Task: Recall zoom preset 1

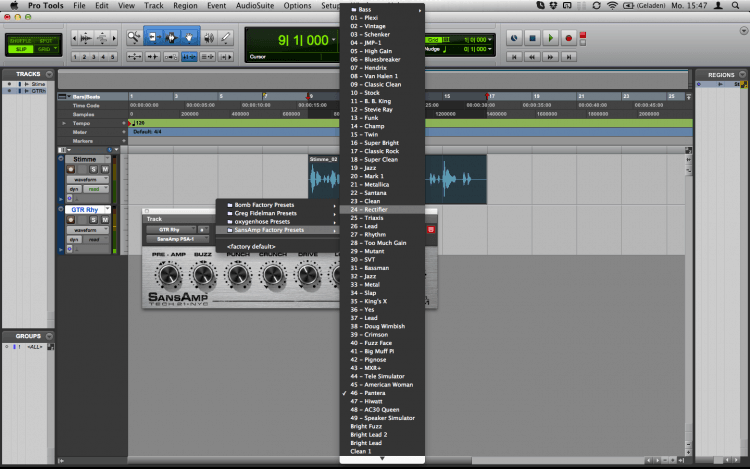Action: tap(75, 56)
